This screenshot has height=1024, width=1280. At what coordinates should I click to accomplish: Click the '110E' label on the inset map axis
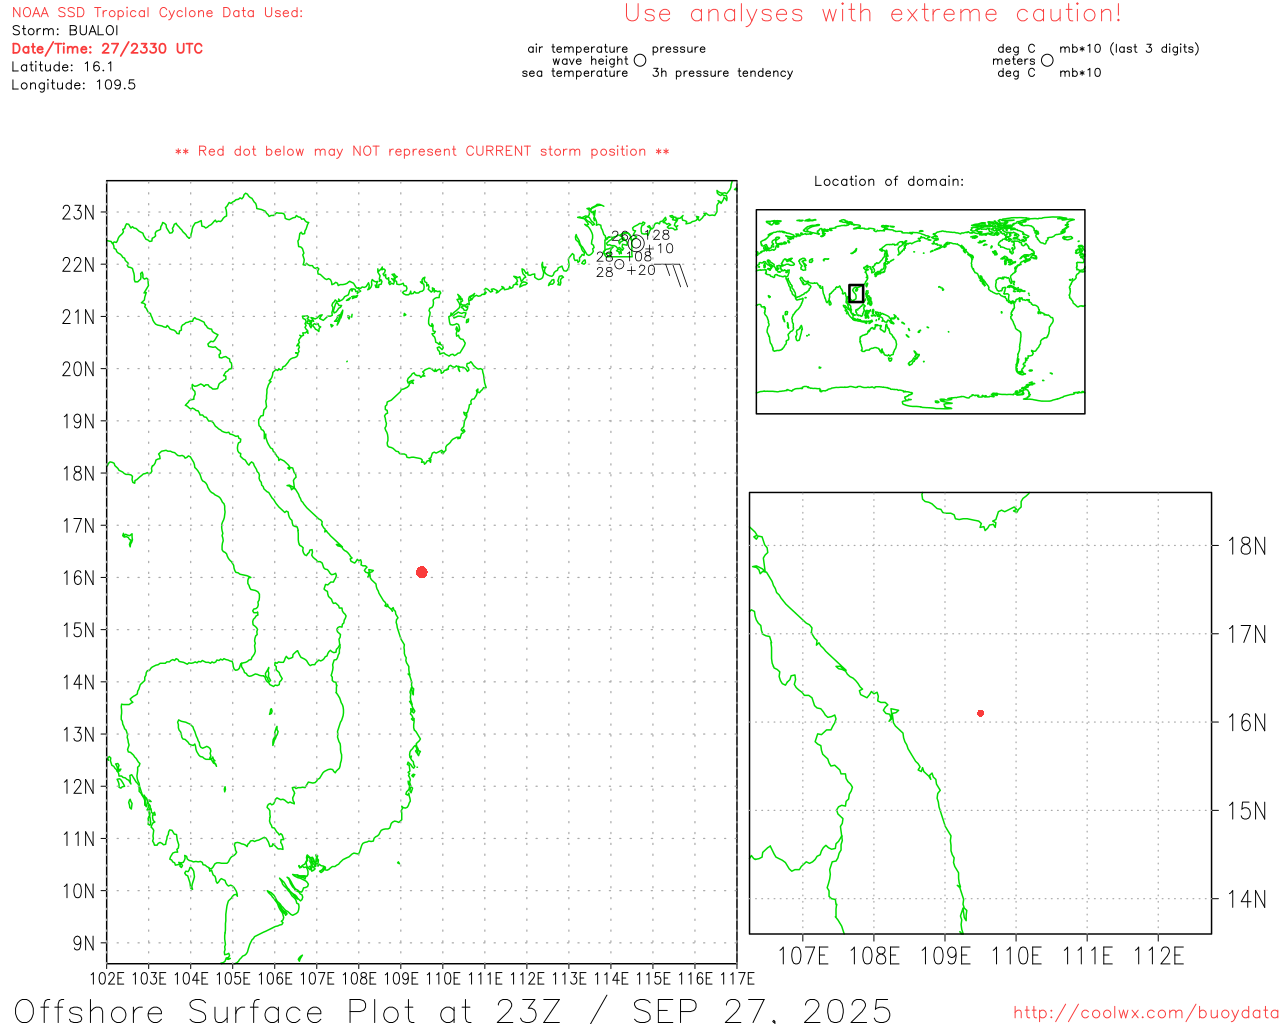1016,956
